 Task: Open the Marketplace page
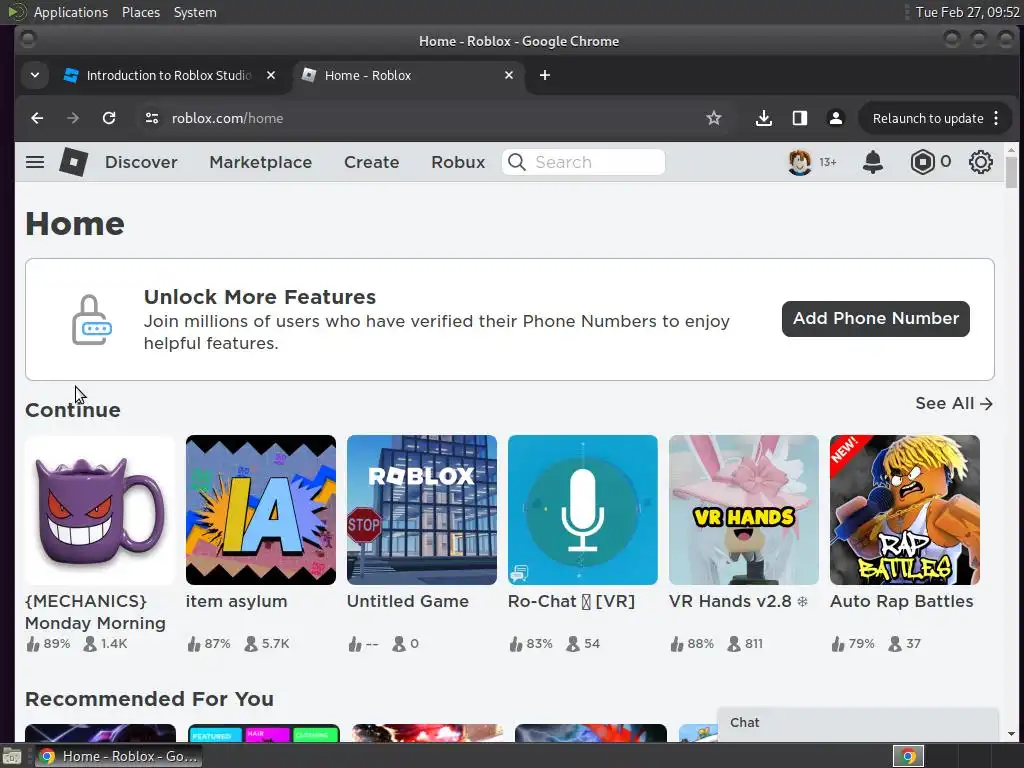pyautogui.click(x=261, y=162)
